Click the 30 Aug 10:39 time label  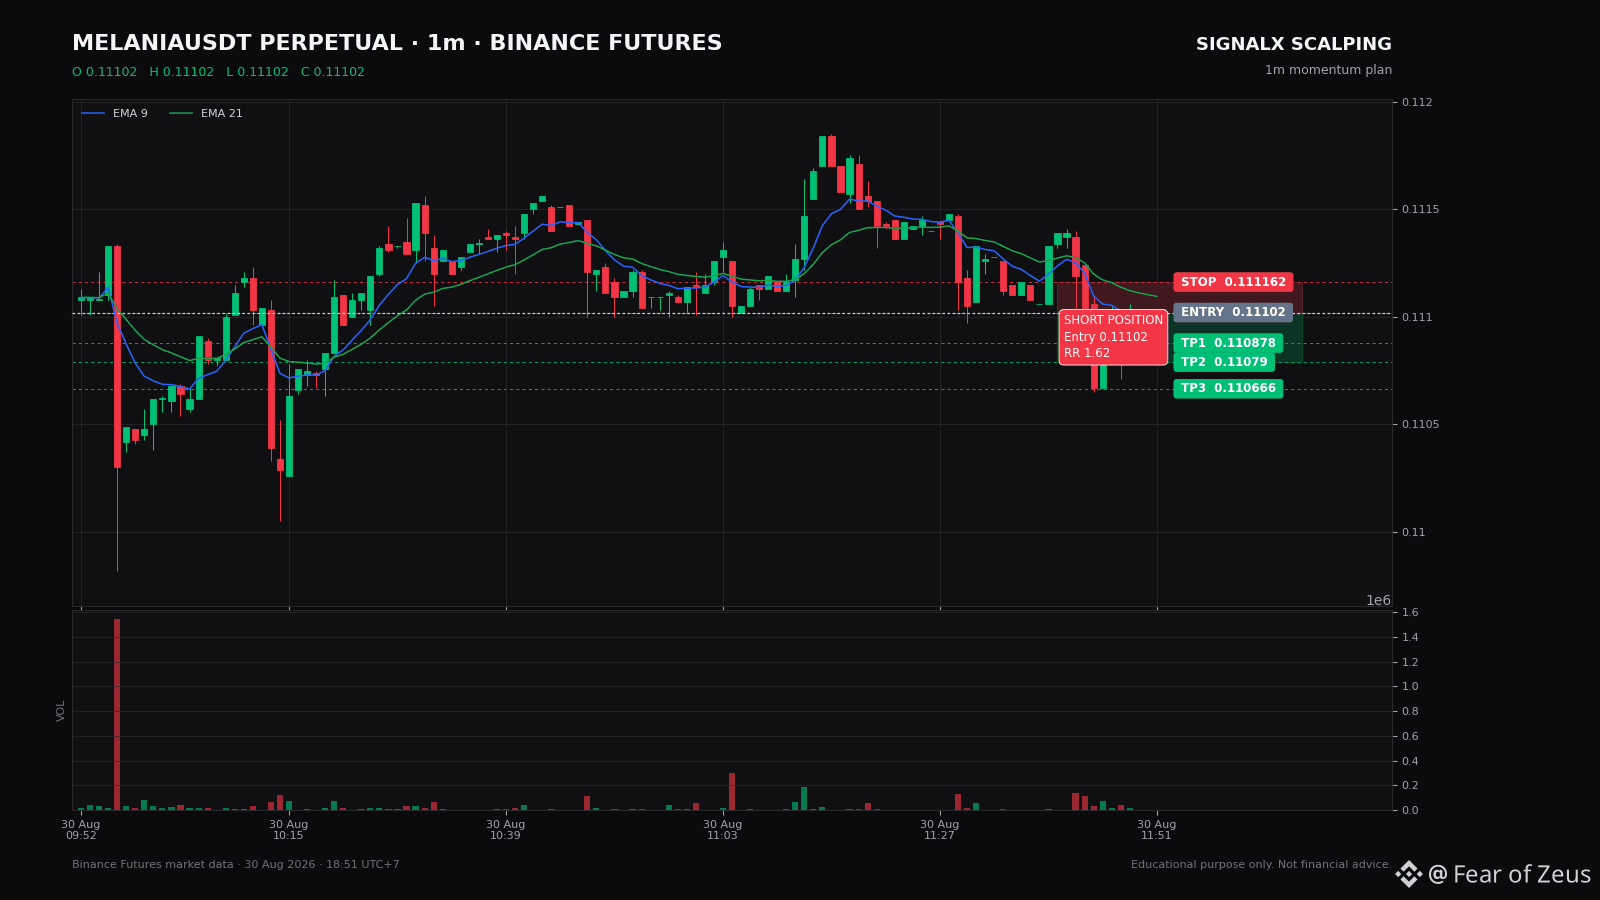coord(506,830)
